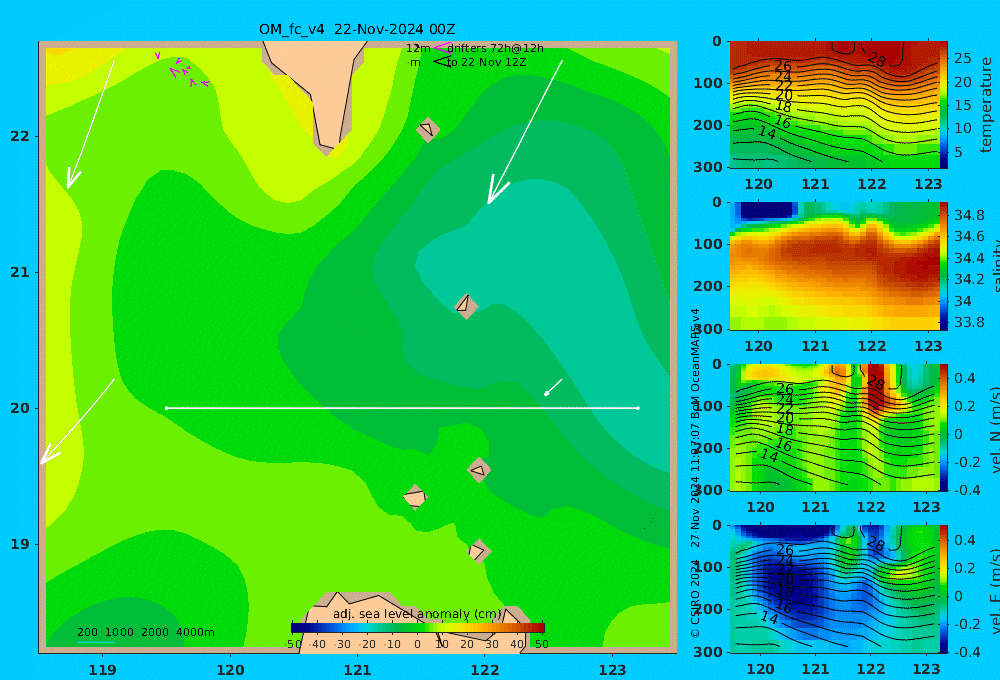The width and height of the screenshot is (1000, 680).
Task: Click the small white drifter near 20N 122.5E
Action: point(552,387)
